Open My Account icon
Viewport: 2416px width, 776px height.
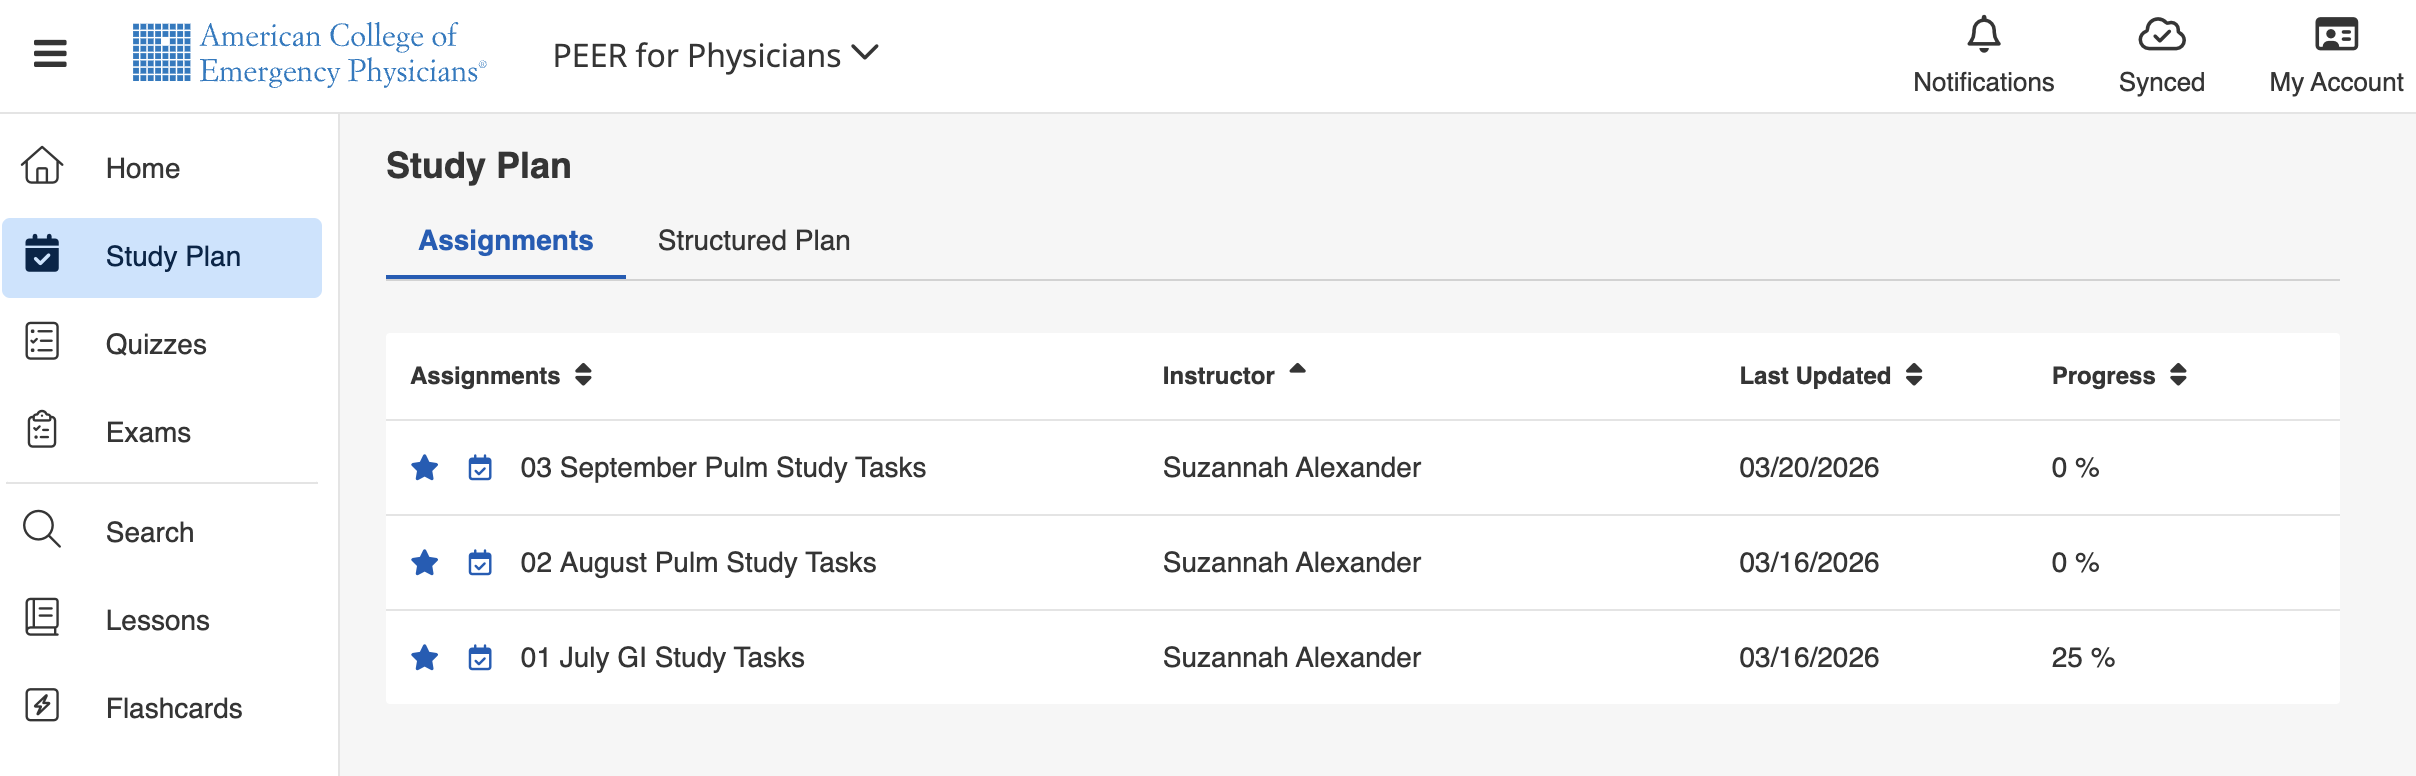point(2337,35)
